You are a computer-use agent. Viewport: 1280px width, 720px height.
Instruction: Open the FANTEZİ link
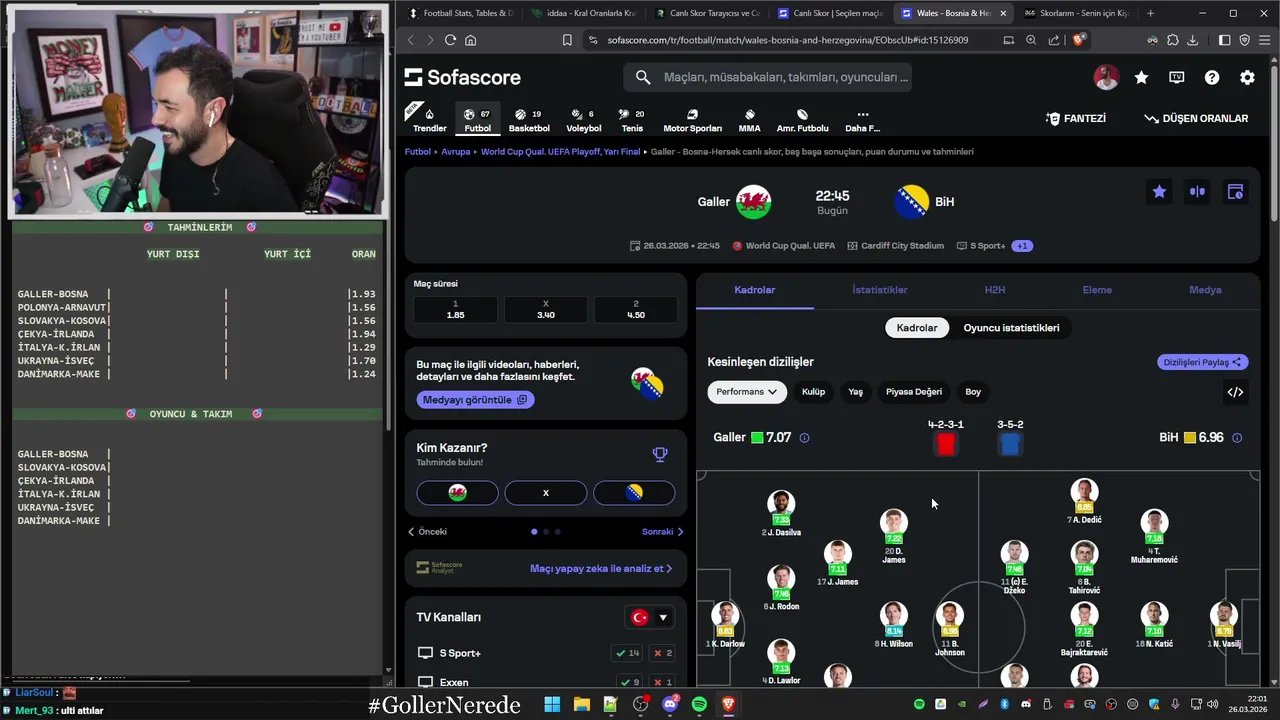click(1076, 118)
